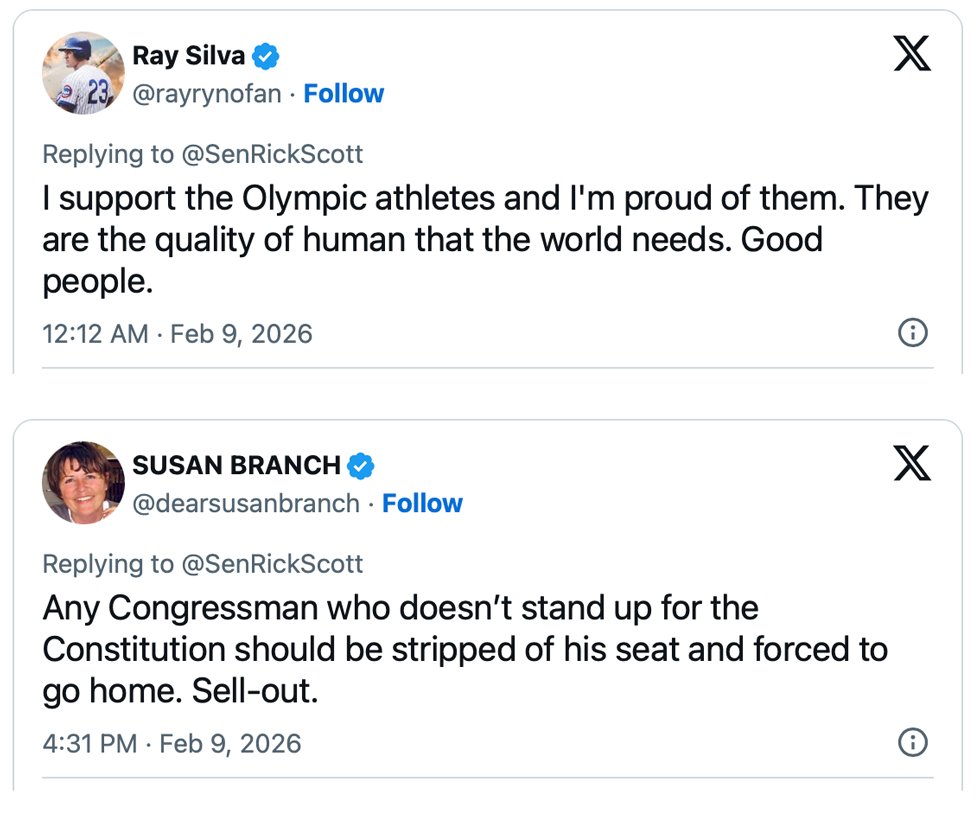Follow the @rayrynofan account

pos(343,94)
